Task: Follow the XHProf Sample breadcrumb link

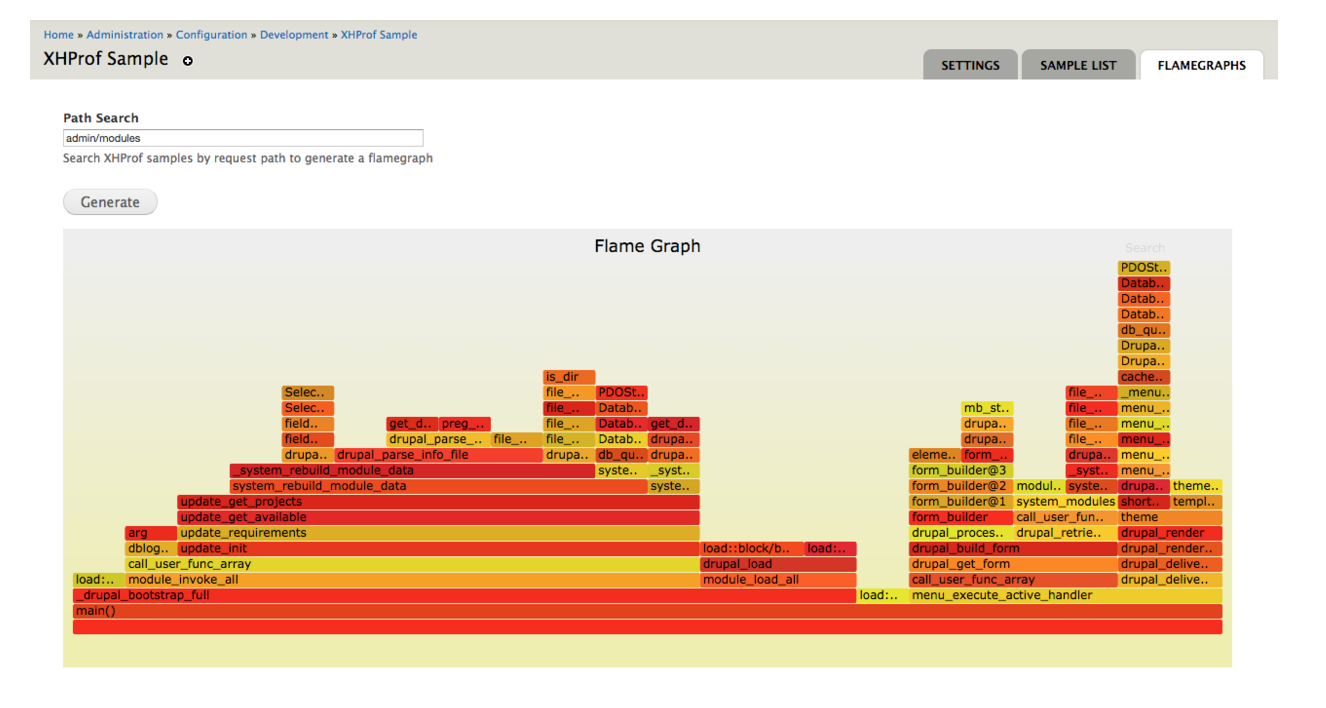Action: coord(379,35)
